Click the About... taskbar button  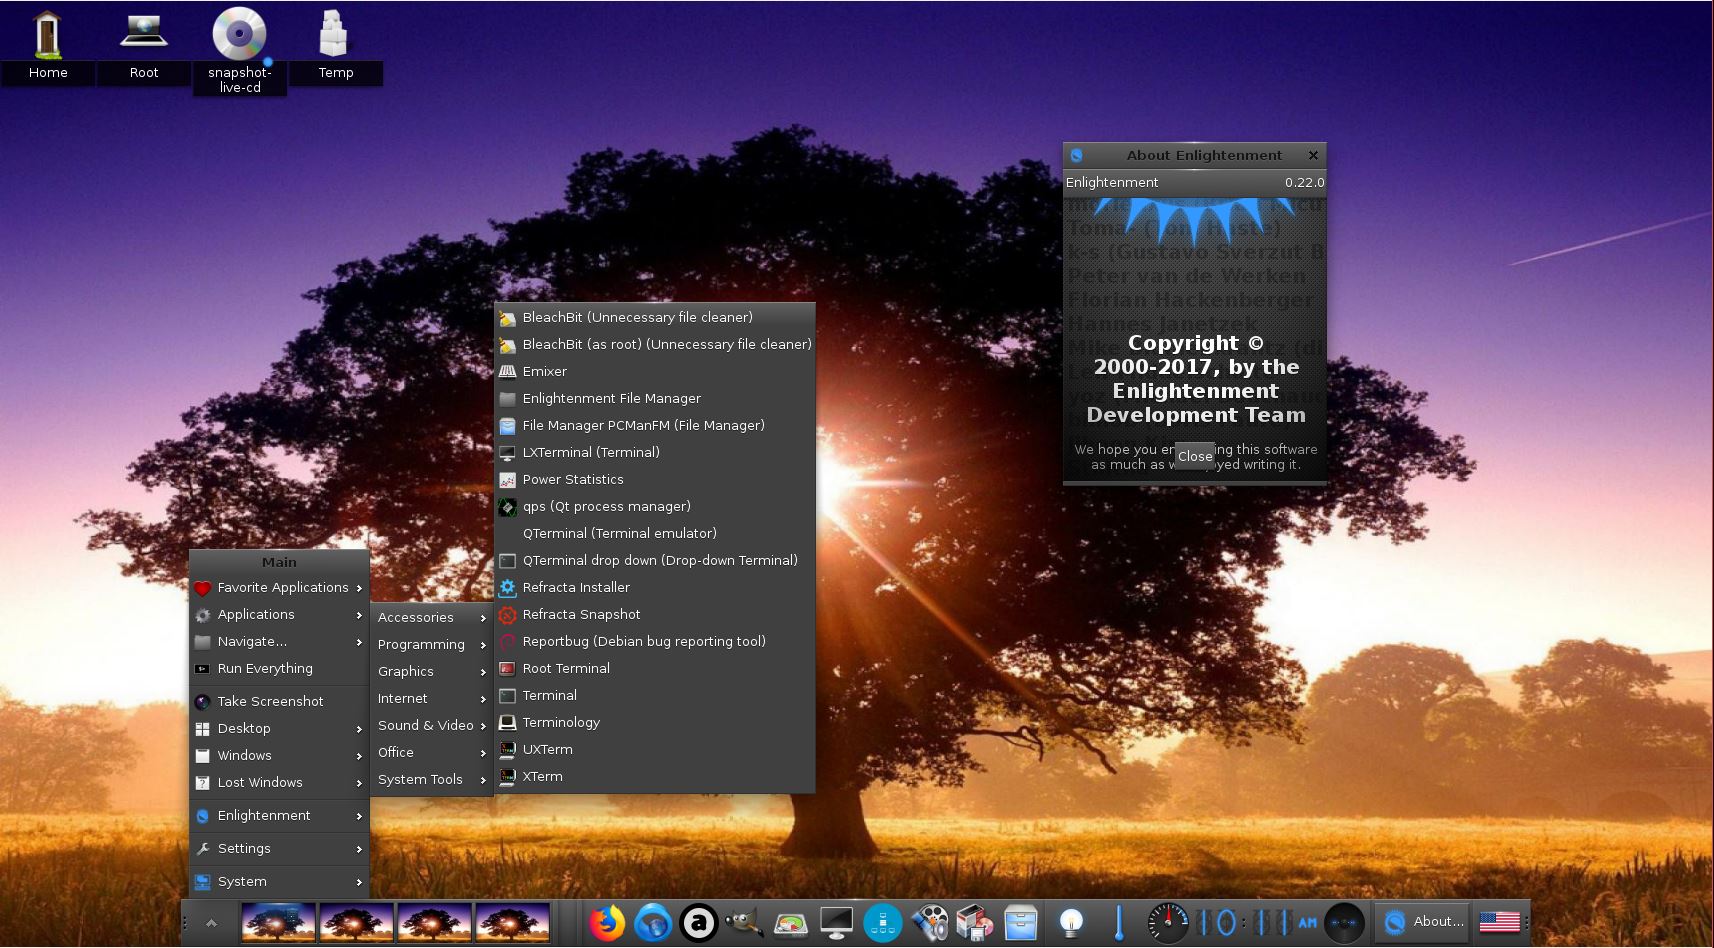pos(1423,922)
